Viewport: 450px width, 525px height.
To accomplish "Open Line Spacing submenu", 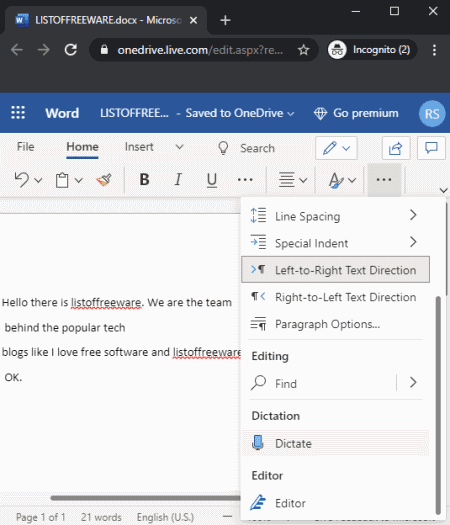I will (335, 216).
